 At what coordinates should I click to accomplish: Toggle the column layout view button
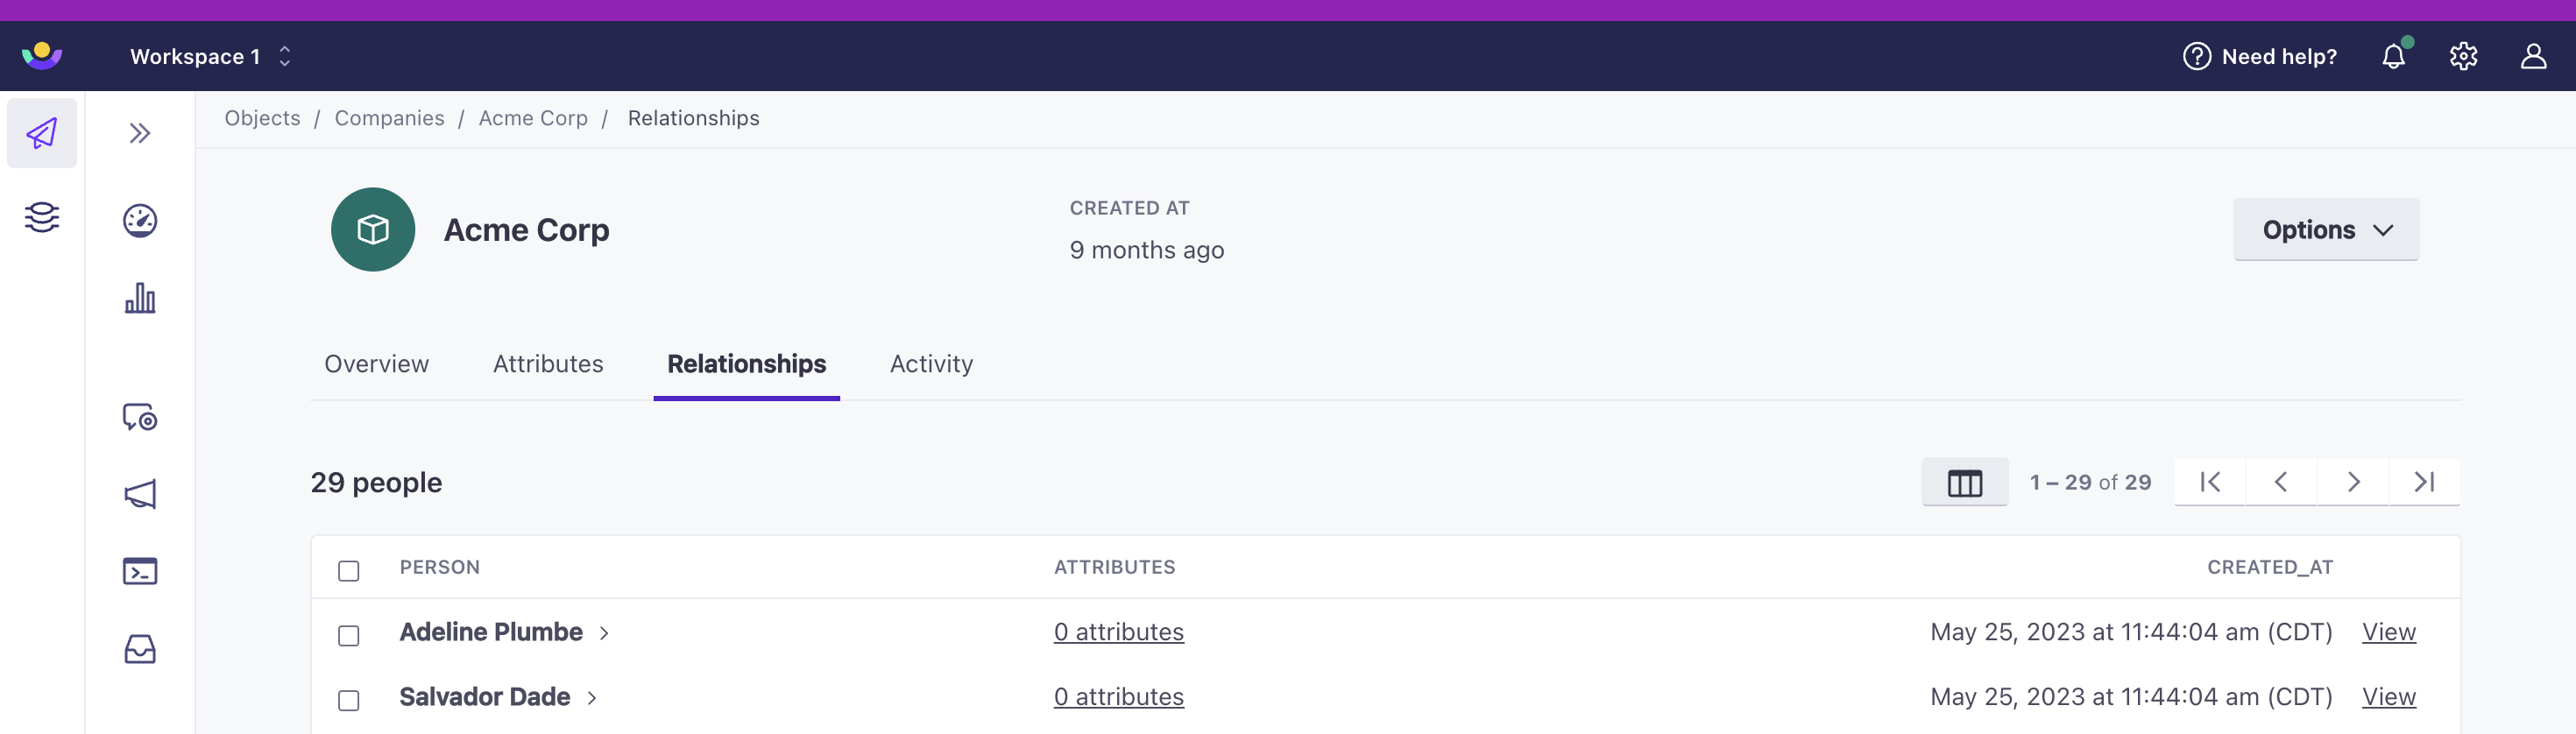pyautogui.click(x=1963, y=483)
